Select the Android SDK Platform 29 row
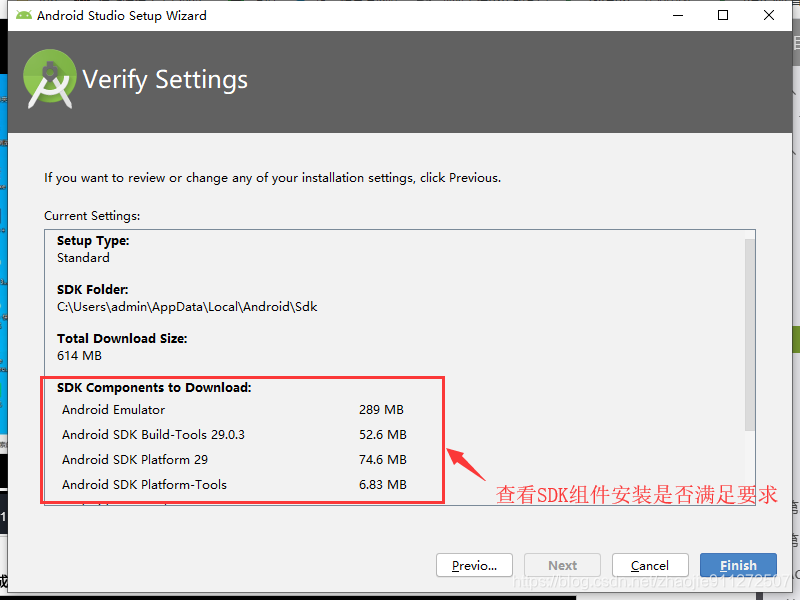 (x=234, y=460)
